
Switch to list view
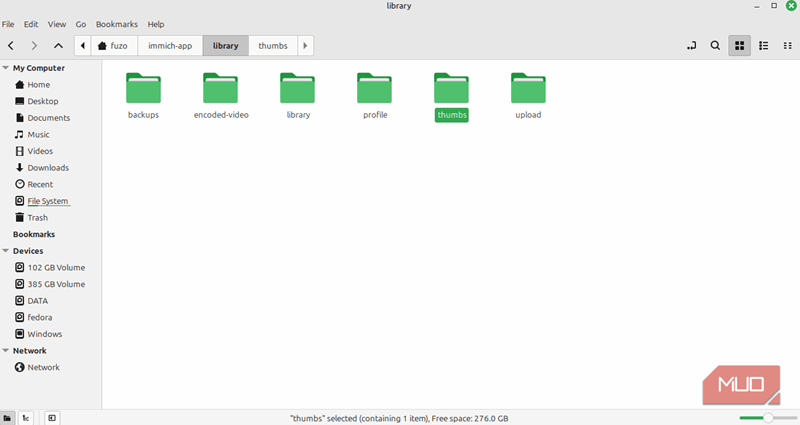click(764, 45)
